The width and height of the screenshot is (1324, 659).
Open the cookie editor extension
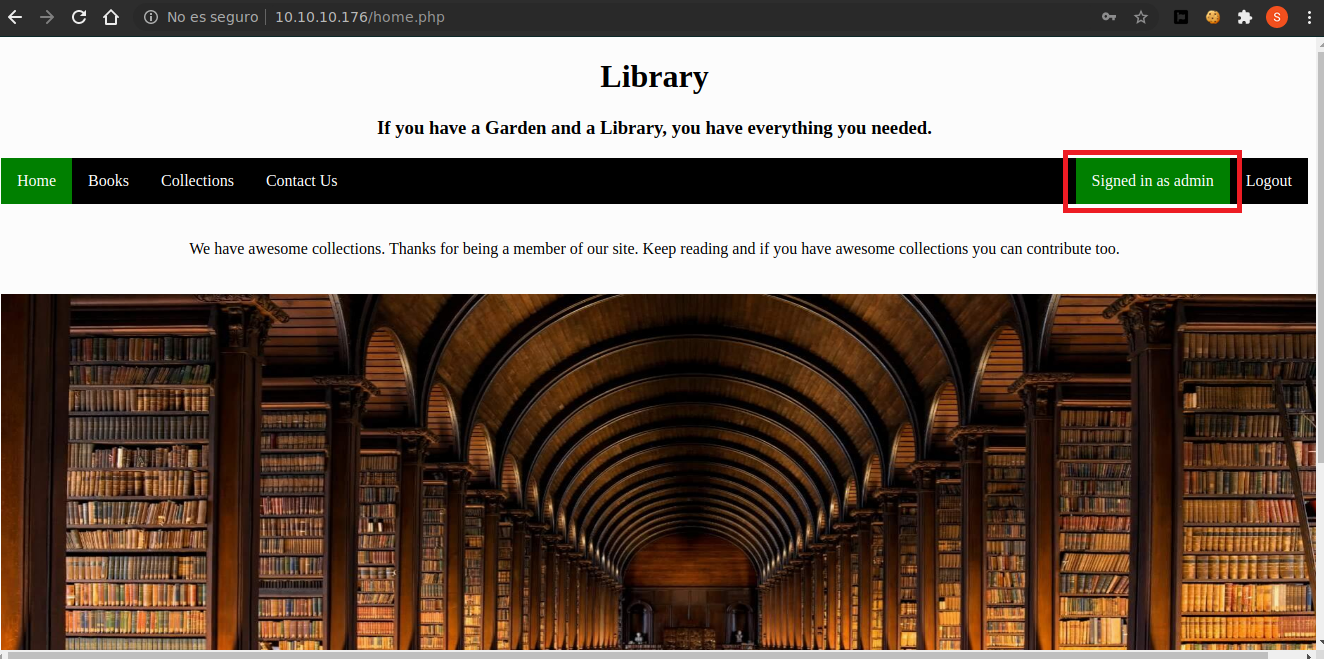click(x=1212, y=17)
